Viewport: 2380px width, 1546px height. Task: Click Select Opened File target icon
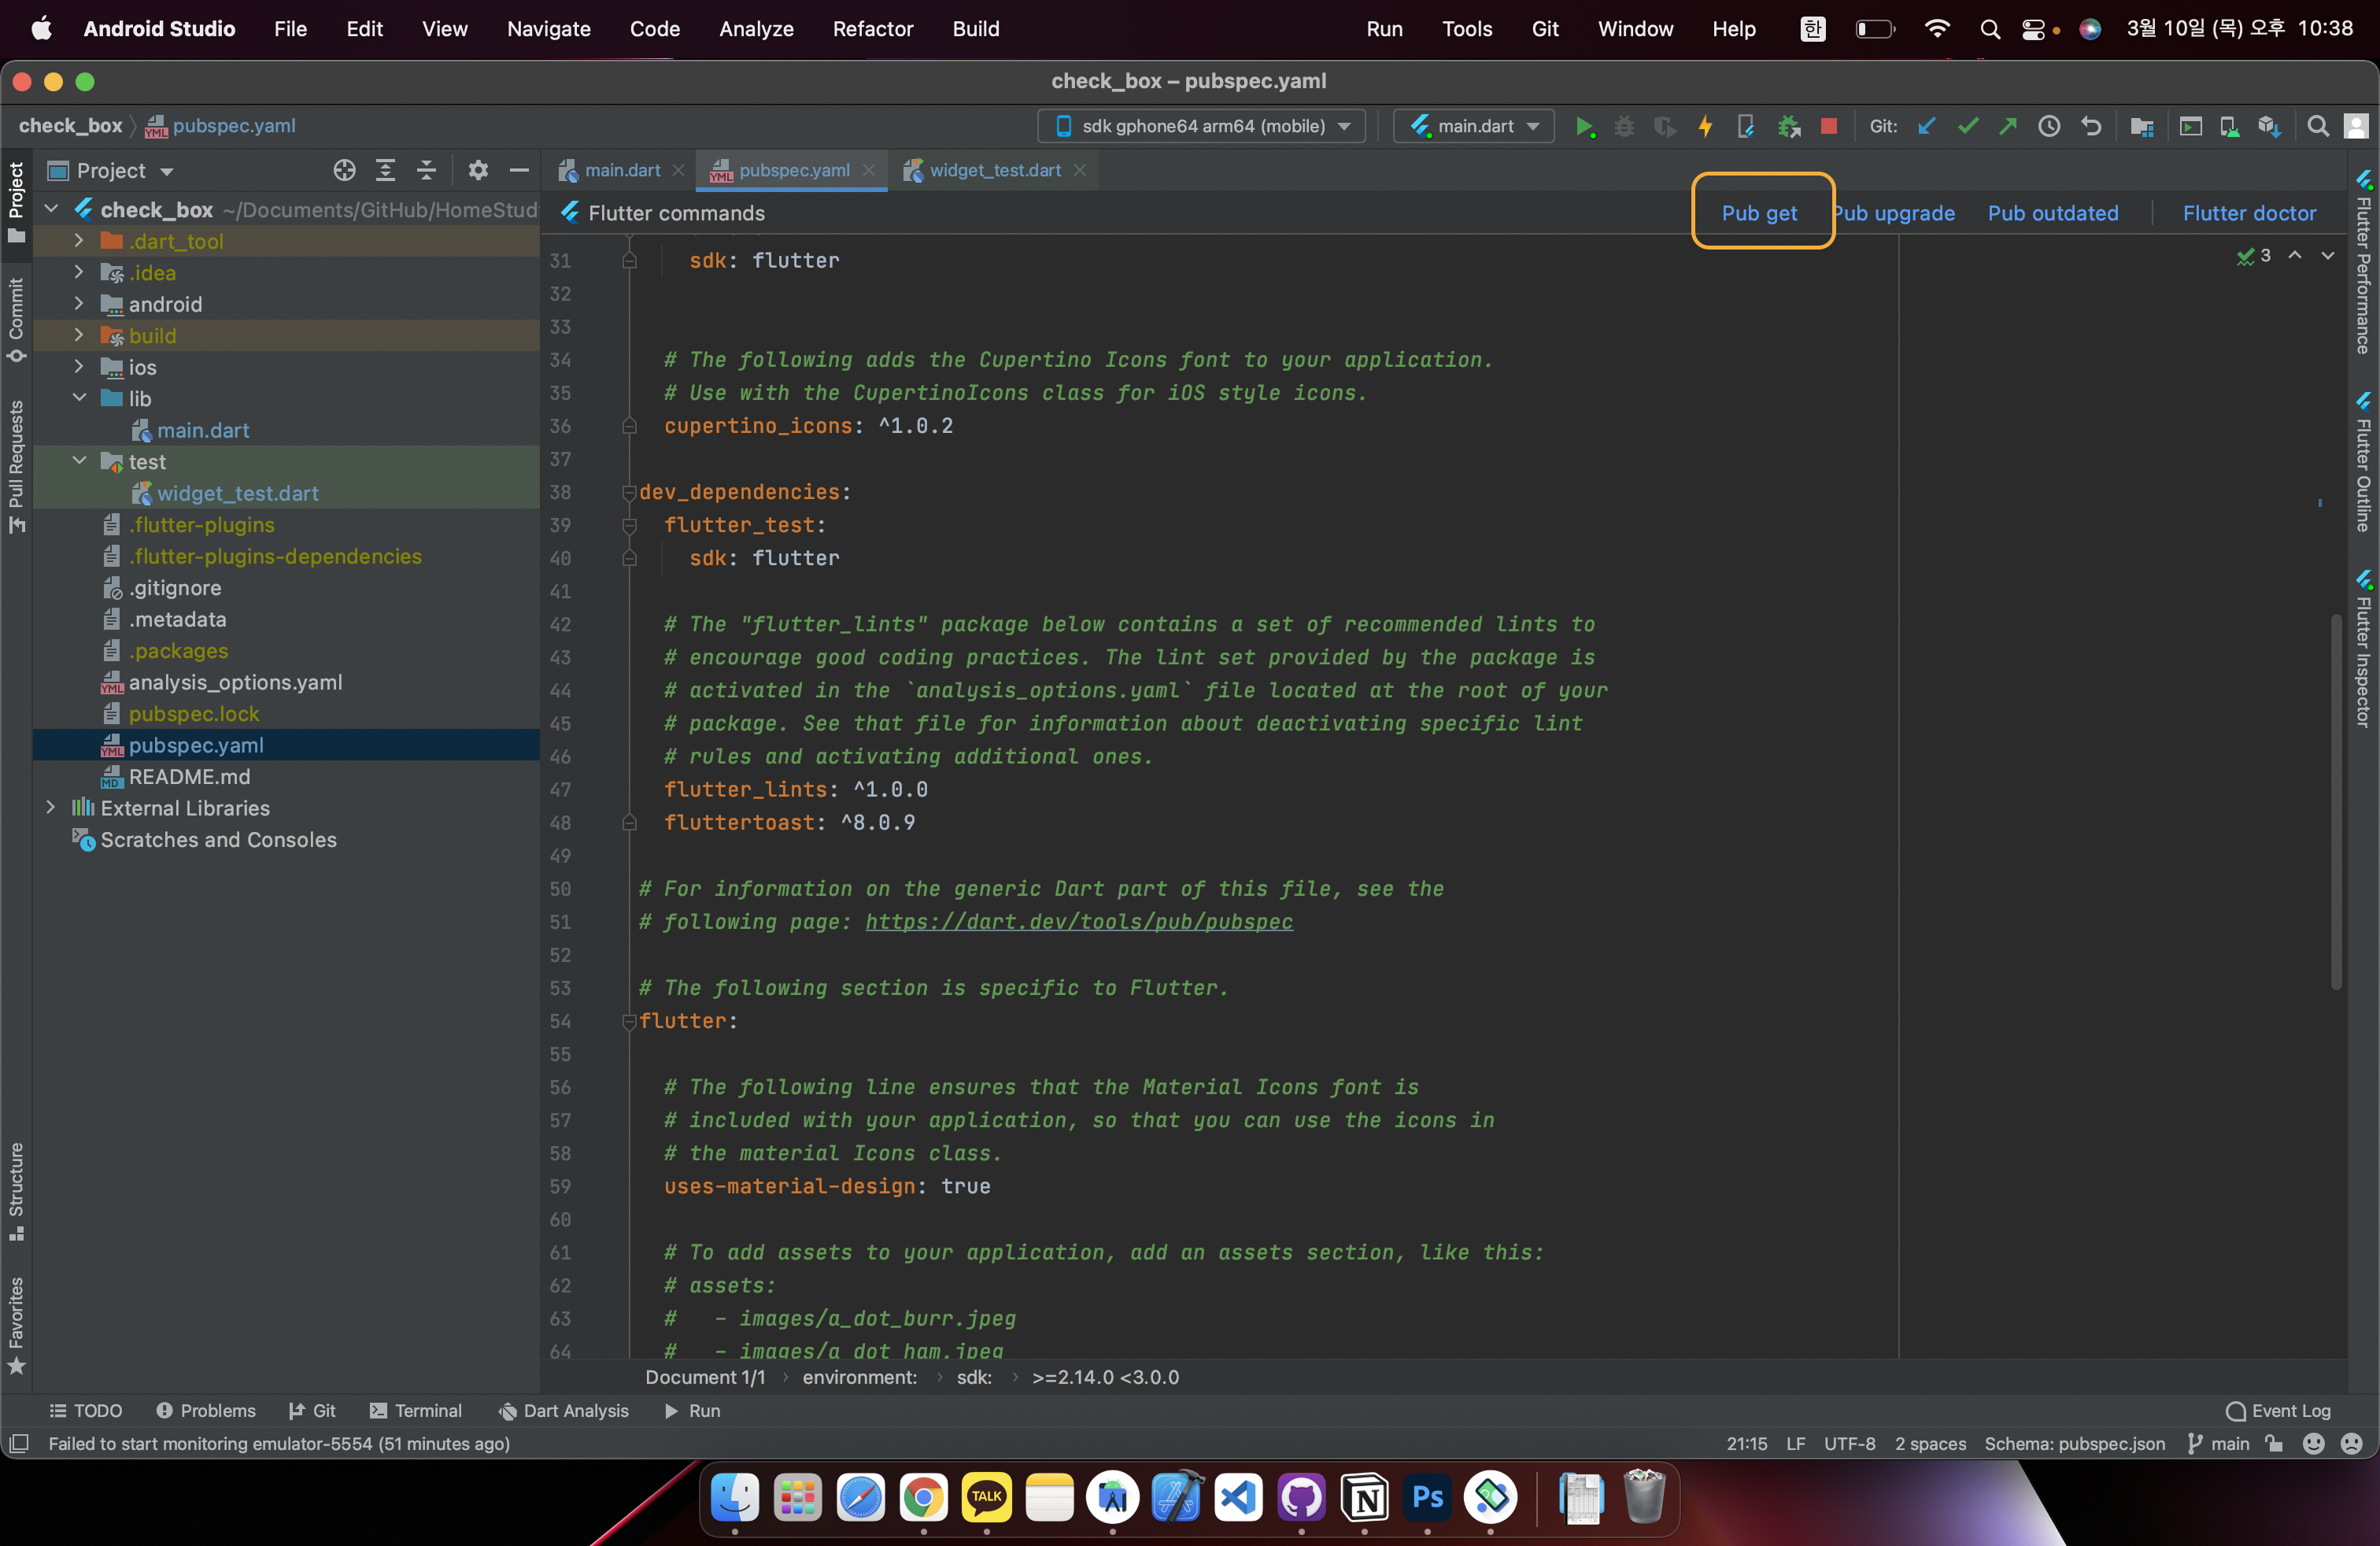[x=344, y=170]
